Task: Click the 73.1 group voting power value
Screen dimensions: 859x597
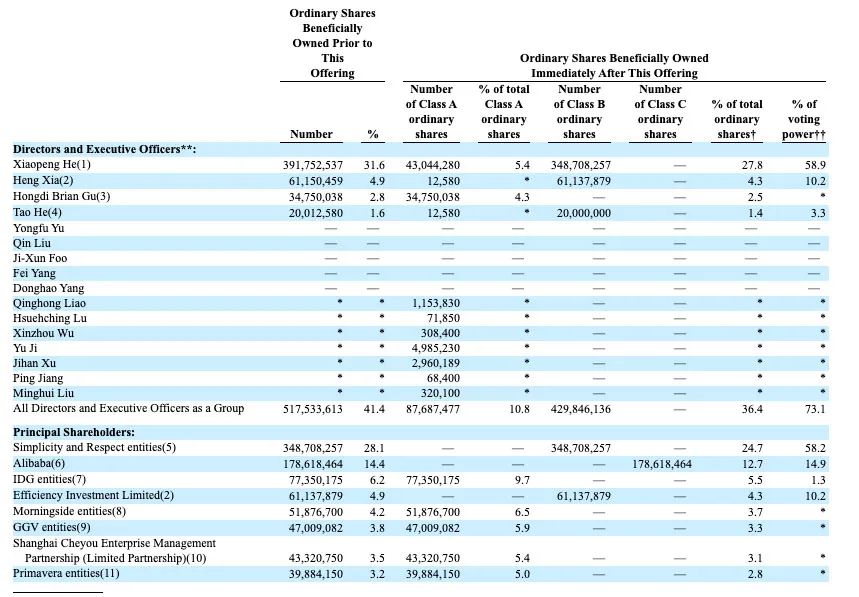Action: coord(815,409)
